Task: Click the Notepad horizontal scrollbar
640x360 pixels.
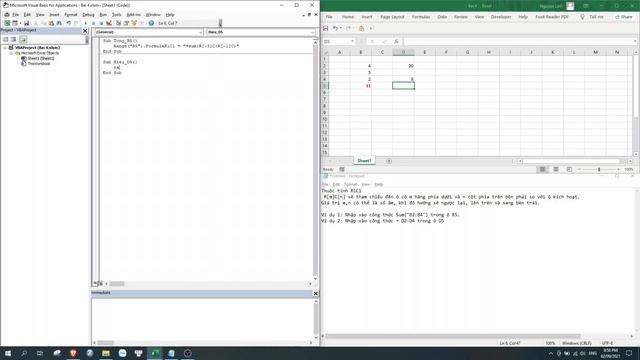Action: 452,337
